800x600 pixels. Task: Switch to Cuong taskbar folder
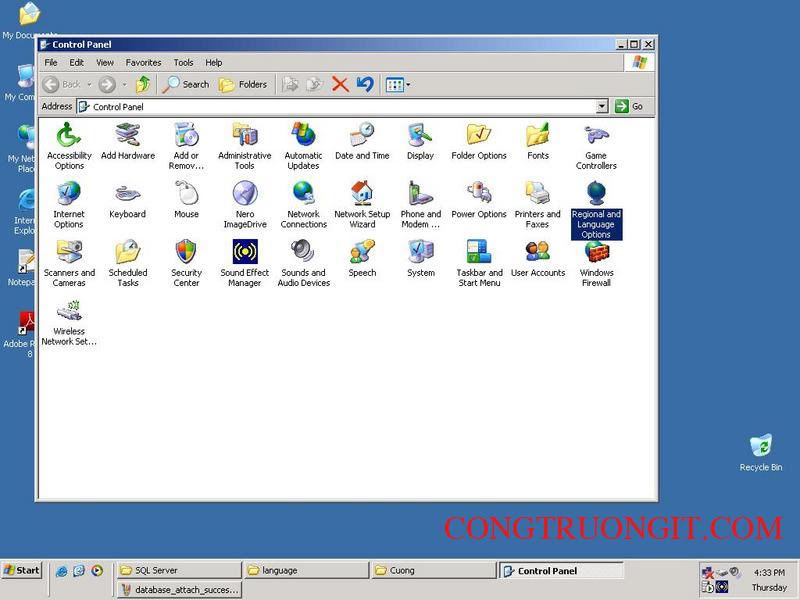[433, 570]
